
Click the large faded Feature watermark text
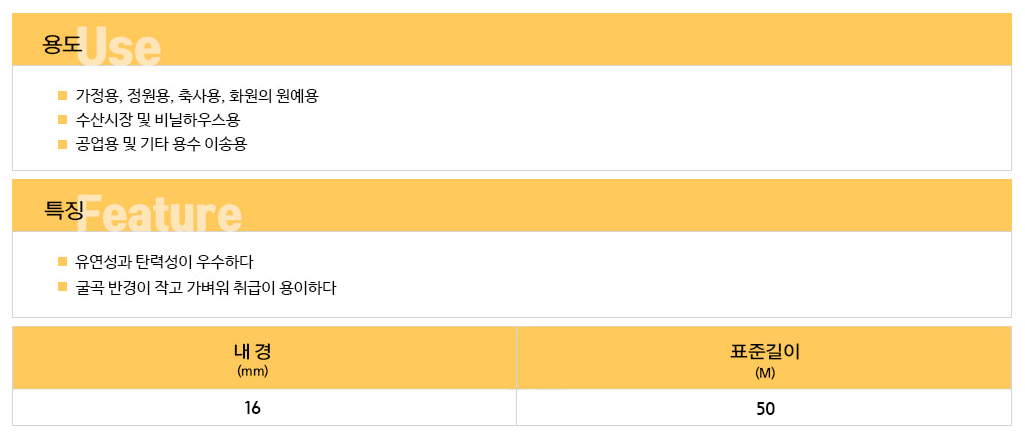click(161, 212)
